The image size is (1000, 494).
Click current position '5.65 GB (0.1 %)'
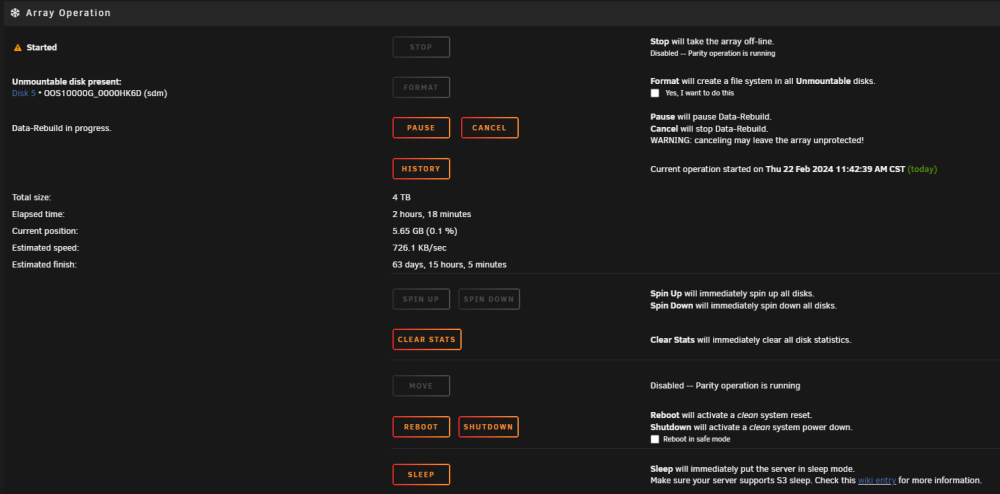pos(425,231)
